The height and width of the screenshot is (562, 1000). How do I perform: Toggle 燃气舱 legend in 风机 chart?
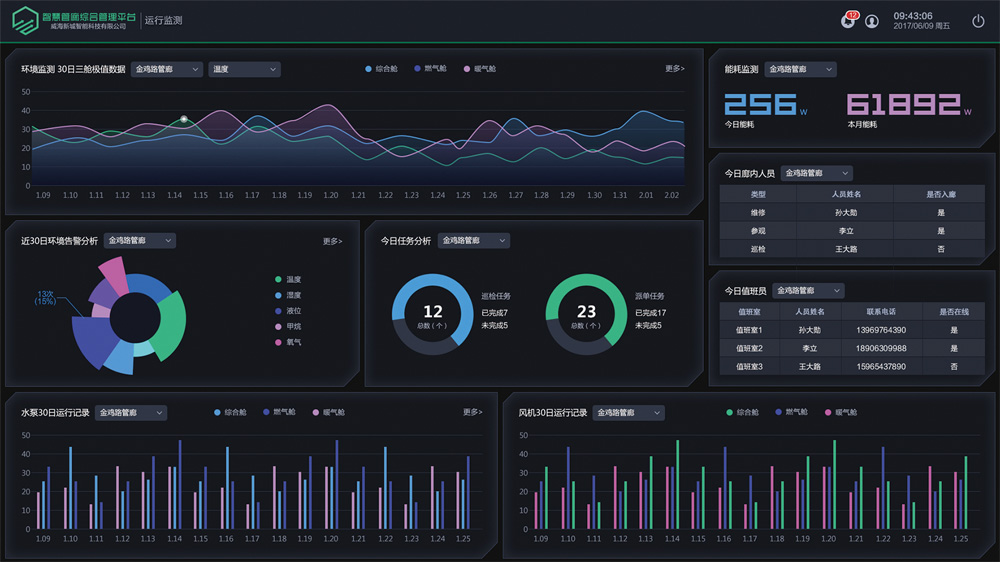coord(791,412)
